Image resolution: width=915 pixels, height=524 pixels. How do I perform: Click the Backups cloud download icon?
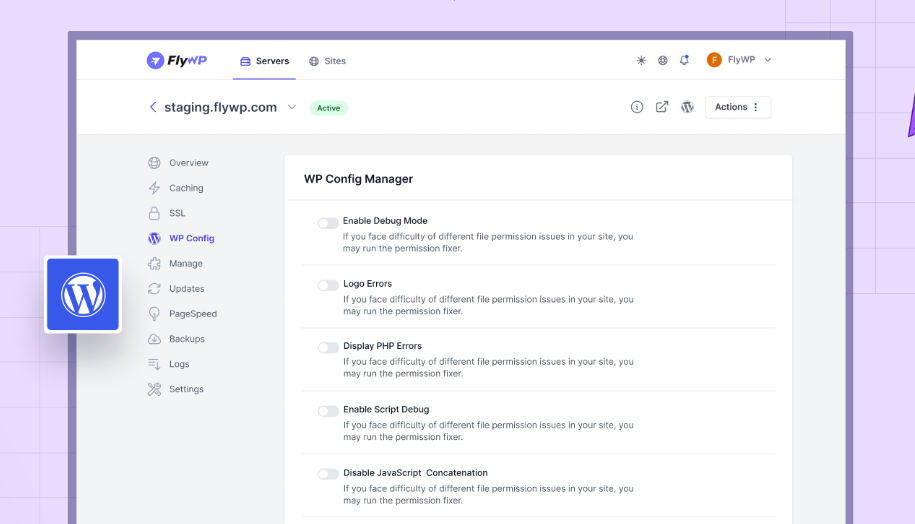pyautogui.click(x=154, y=338)
